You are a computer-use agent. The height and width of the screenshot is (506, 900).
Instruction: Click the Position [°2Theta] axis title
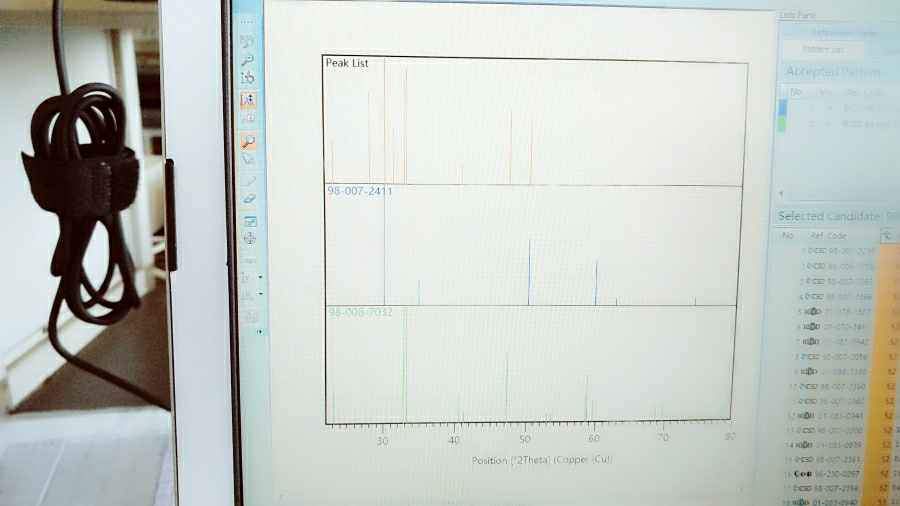click(x=542, y=460)
